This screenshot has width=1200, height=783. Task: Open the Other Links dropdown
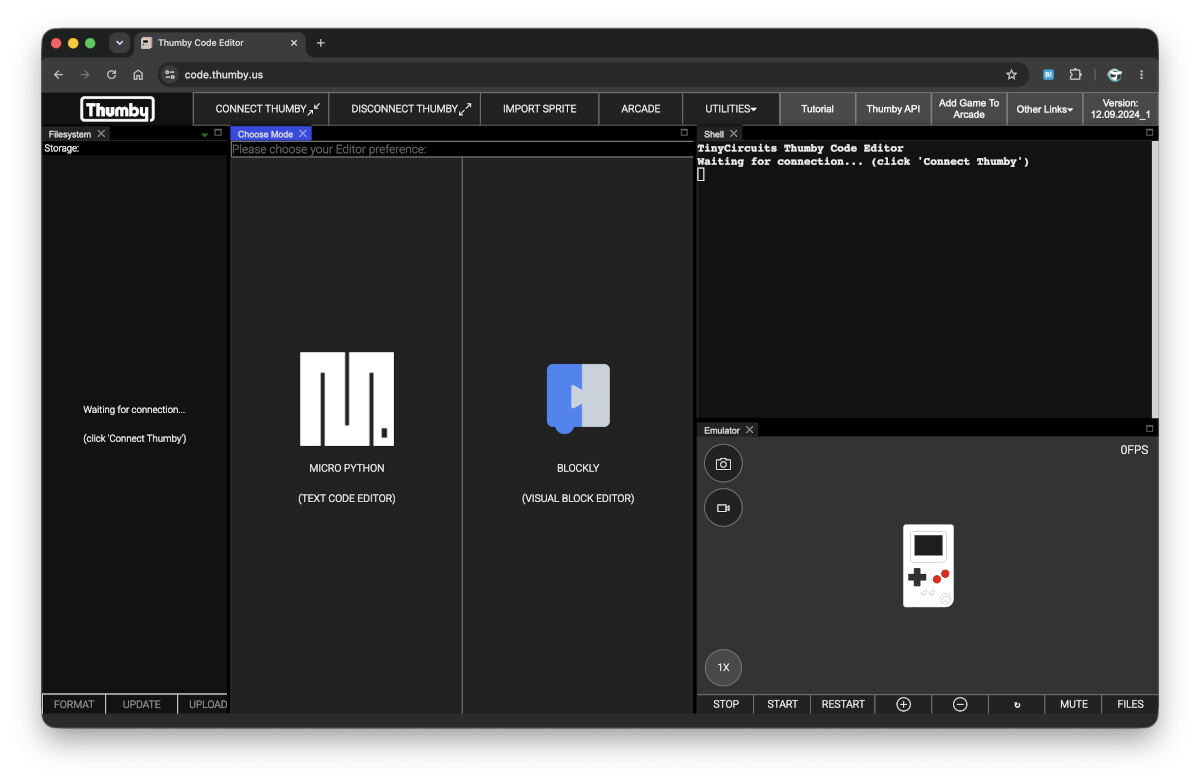pos(1044,109)
